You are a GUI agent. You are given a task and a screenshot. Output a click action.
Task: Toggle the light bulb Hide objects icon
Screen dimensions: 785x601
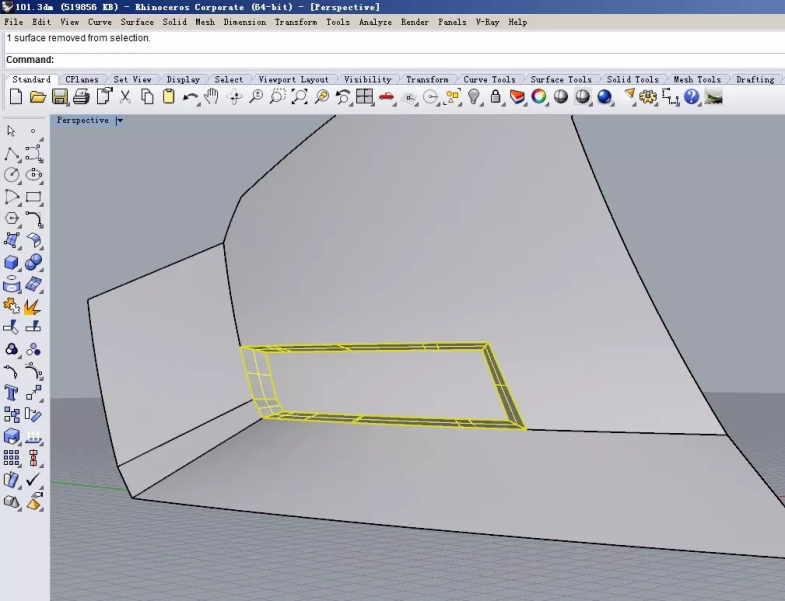pos(474,97)
